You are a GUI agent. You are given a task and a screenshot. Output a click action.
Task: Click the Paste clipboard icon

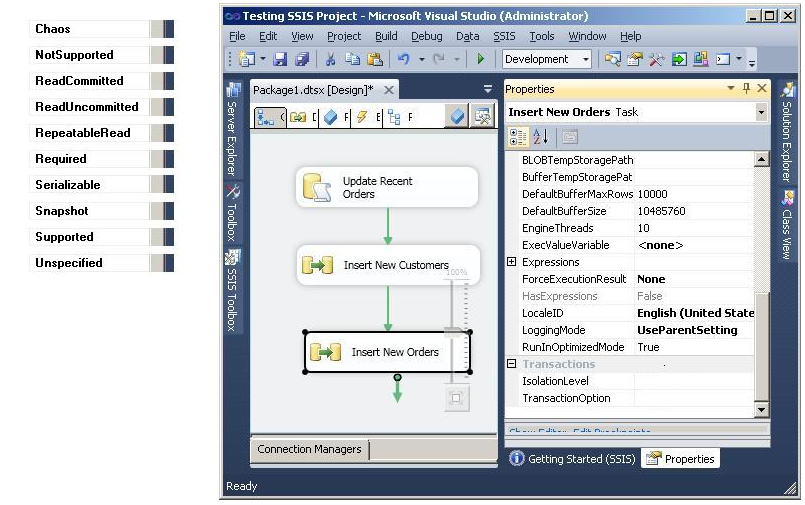coord(375,60)
